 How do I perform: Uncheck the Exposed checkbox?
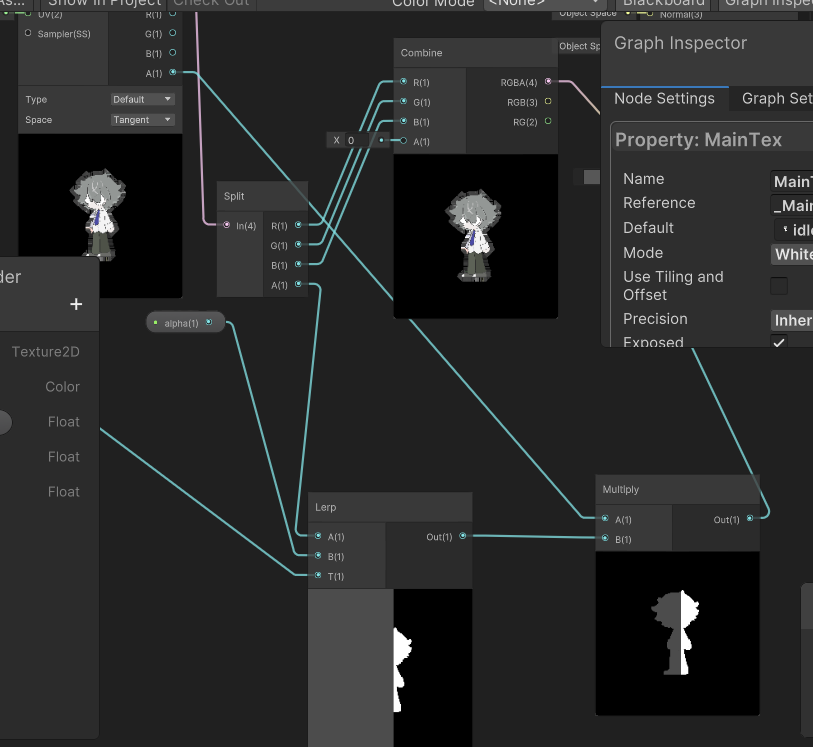tap(778, 342)
